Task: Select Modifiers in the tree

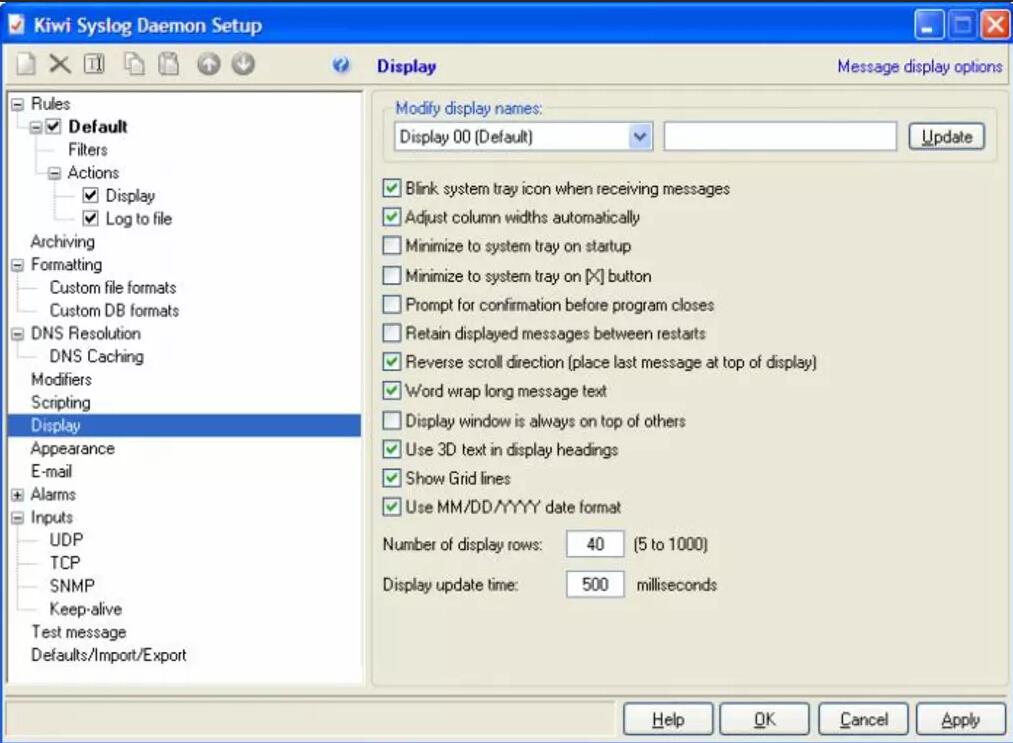Action: tap(61, 380)
